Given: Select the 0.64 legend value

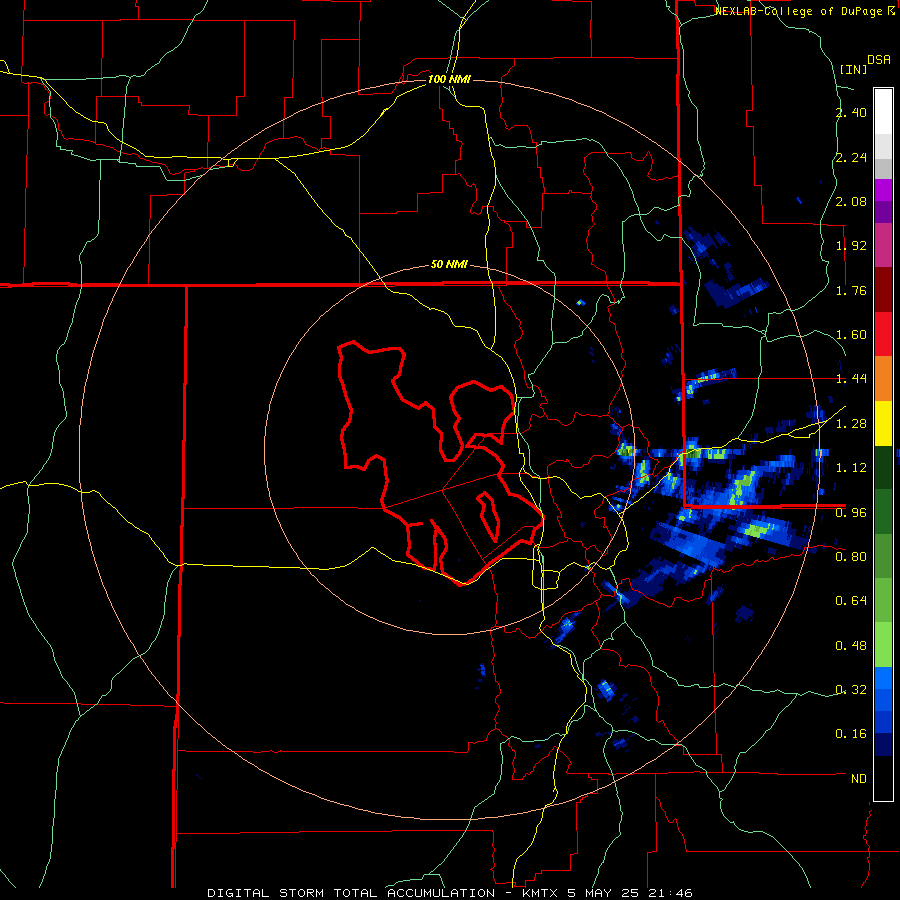Looking at the screenshot, I should (x=851, y=601).
